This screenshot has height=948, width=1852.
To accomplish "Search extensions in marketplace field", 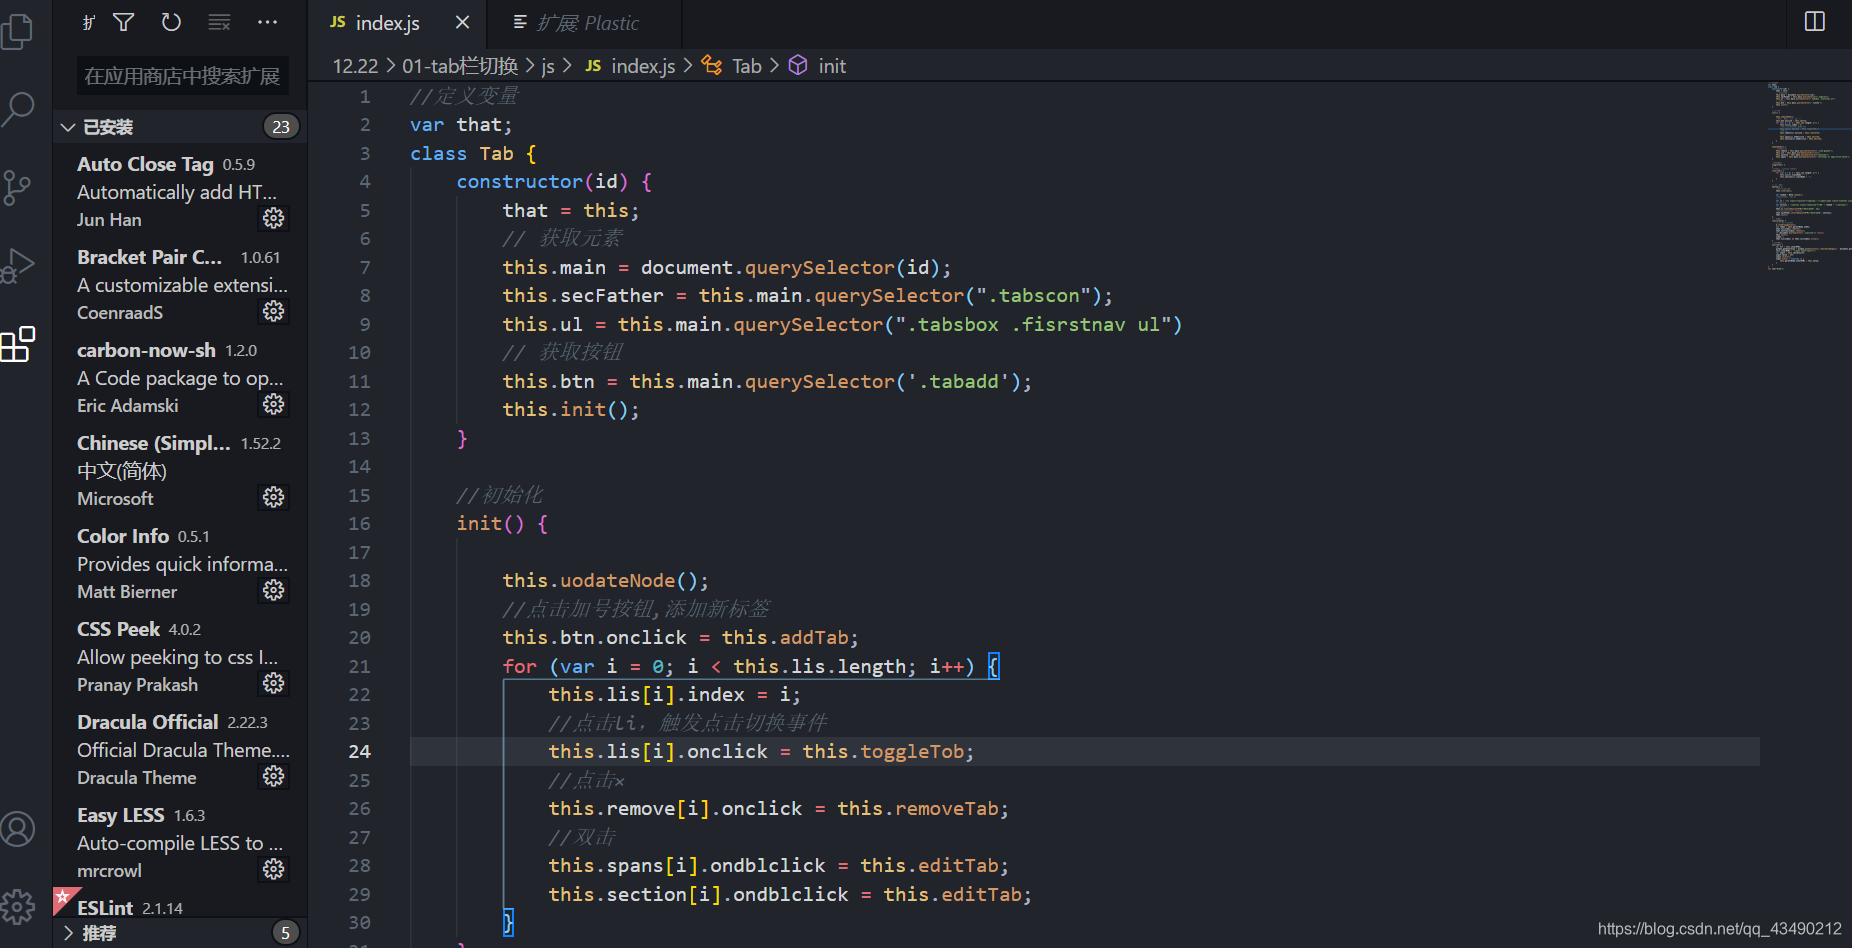I will pos(182,76).
